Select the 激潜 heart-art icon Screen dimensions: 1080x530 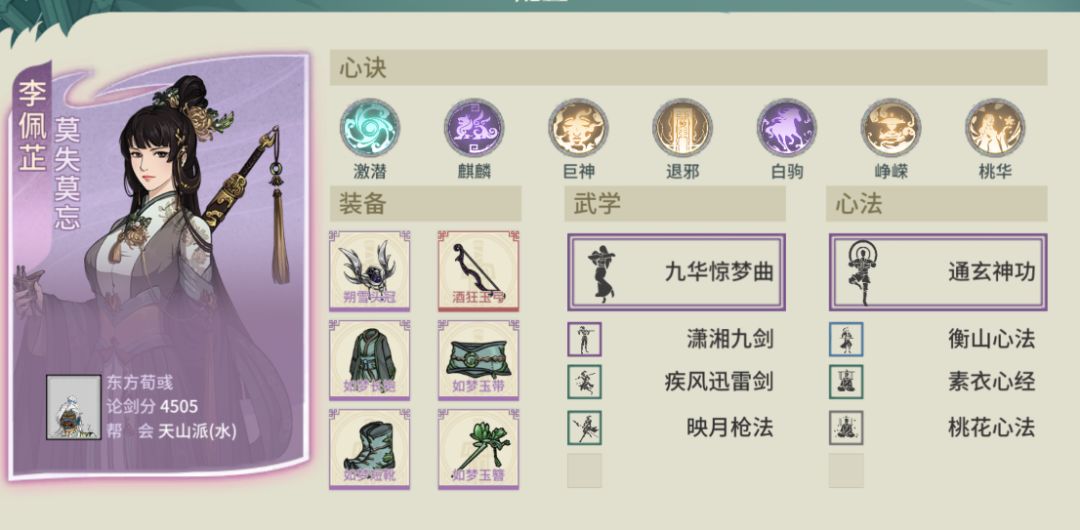click(x=370, y=128)
